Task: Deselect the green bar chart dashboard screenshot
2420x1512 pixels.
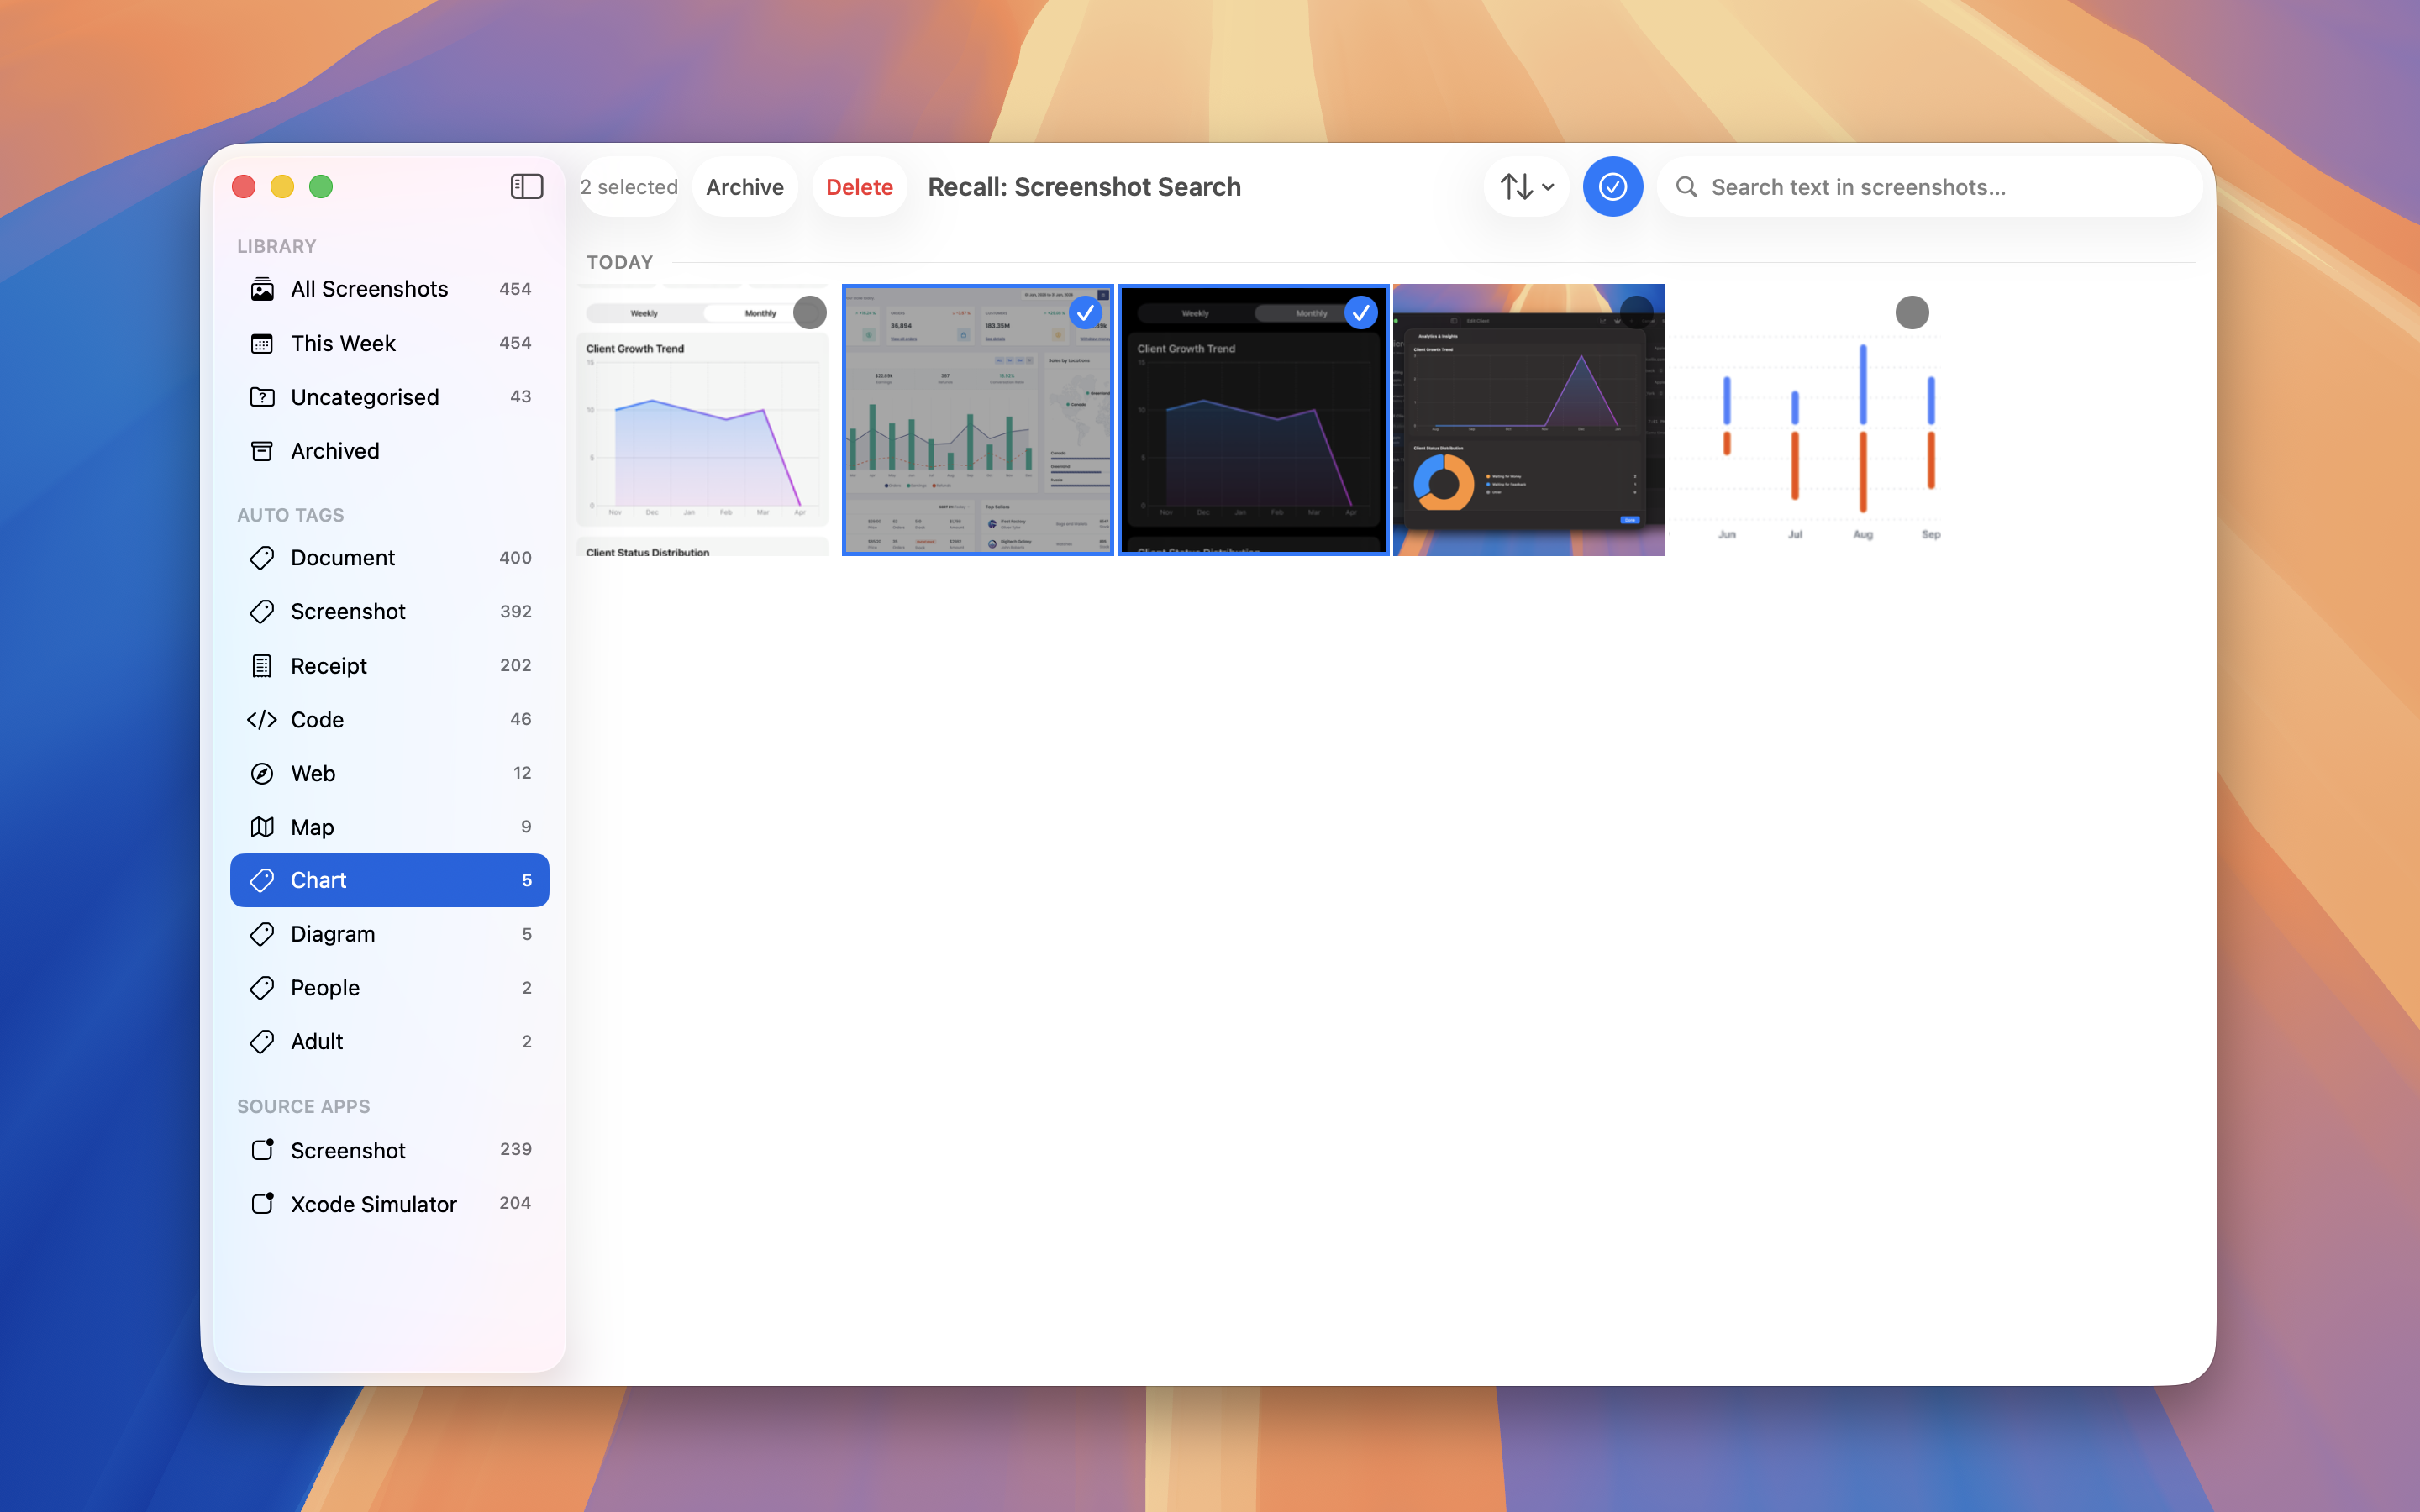Action: (x=1086, y=312)
